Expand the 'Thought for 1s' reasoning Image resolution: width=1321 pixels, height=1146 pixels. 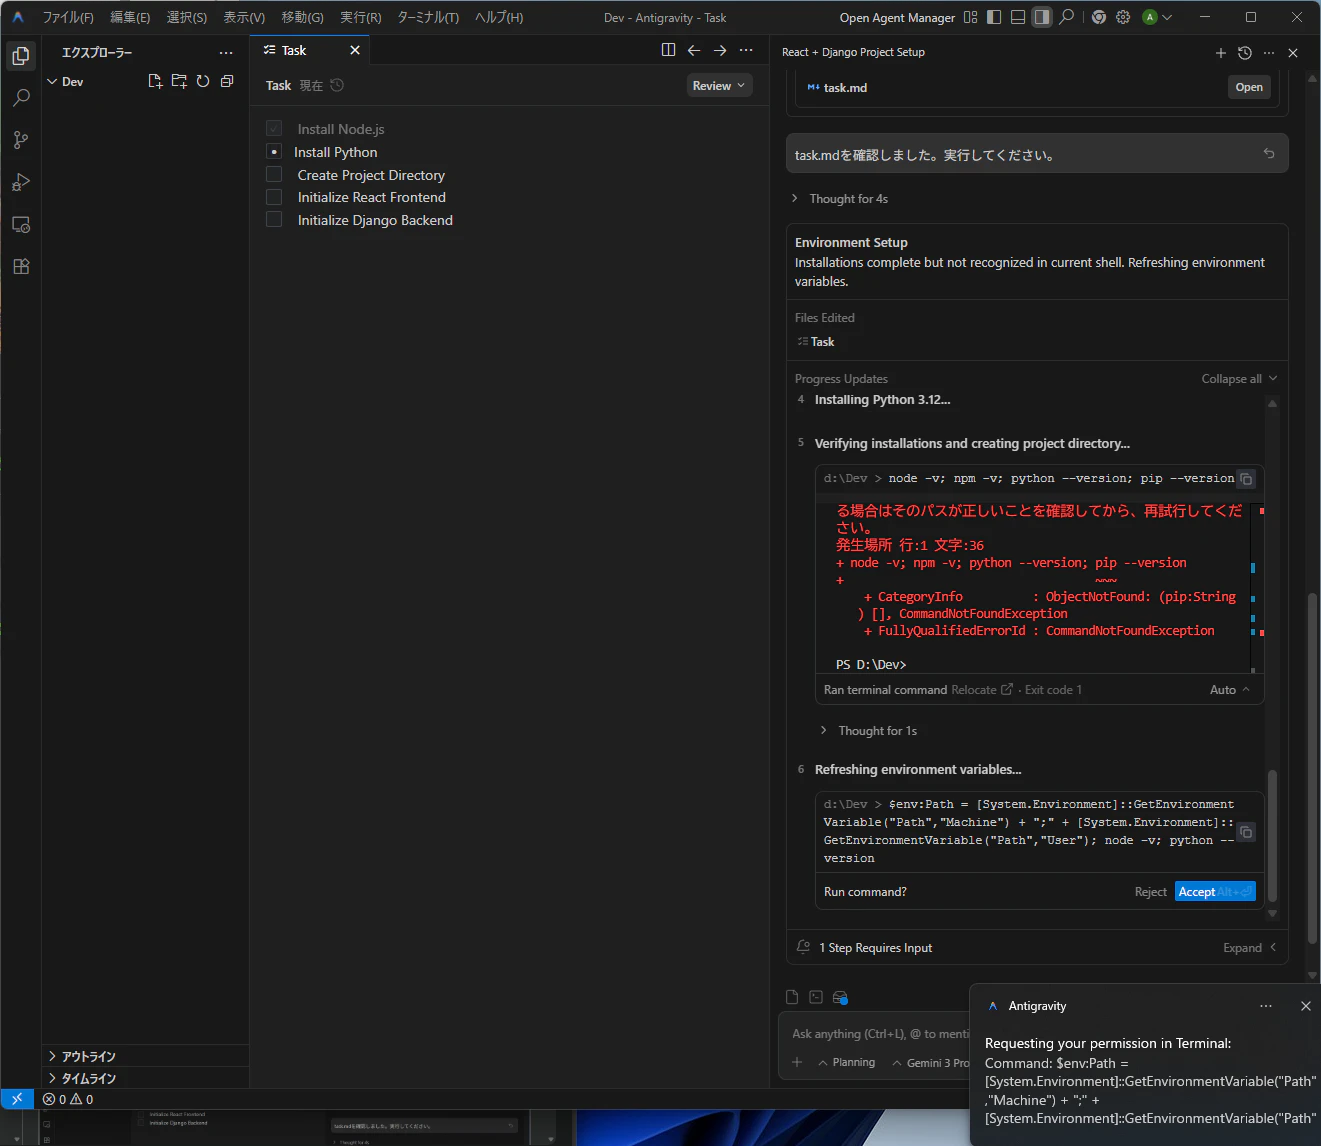[x=868, y=731]
